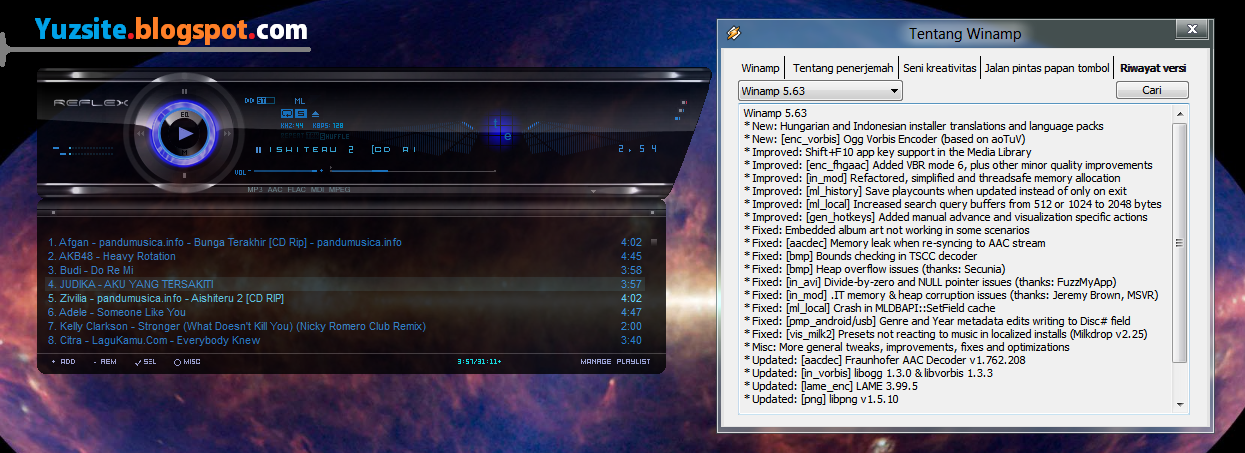Open the Media Library with the ML button

[x=299, y=101]
